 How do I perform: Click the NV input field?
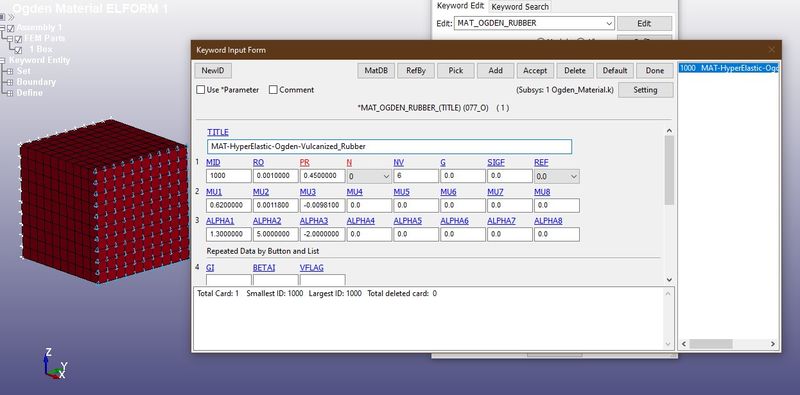click(416, 176)
